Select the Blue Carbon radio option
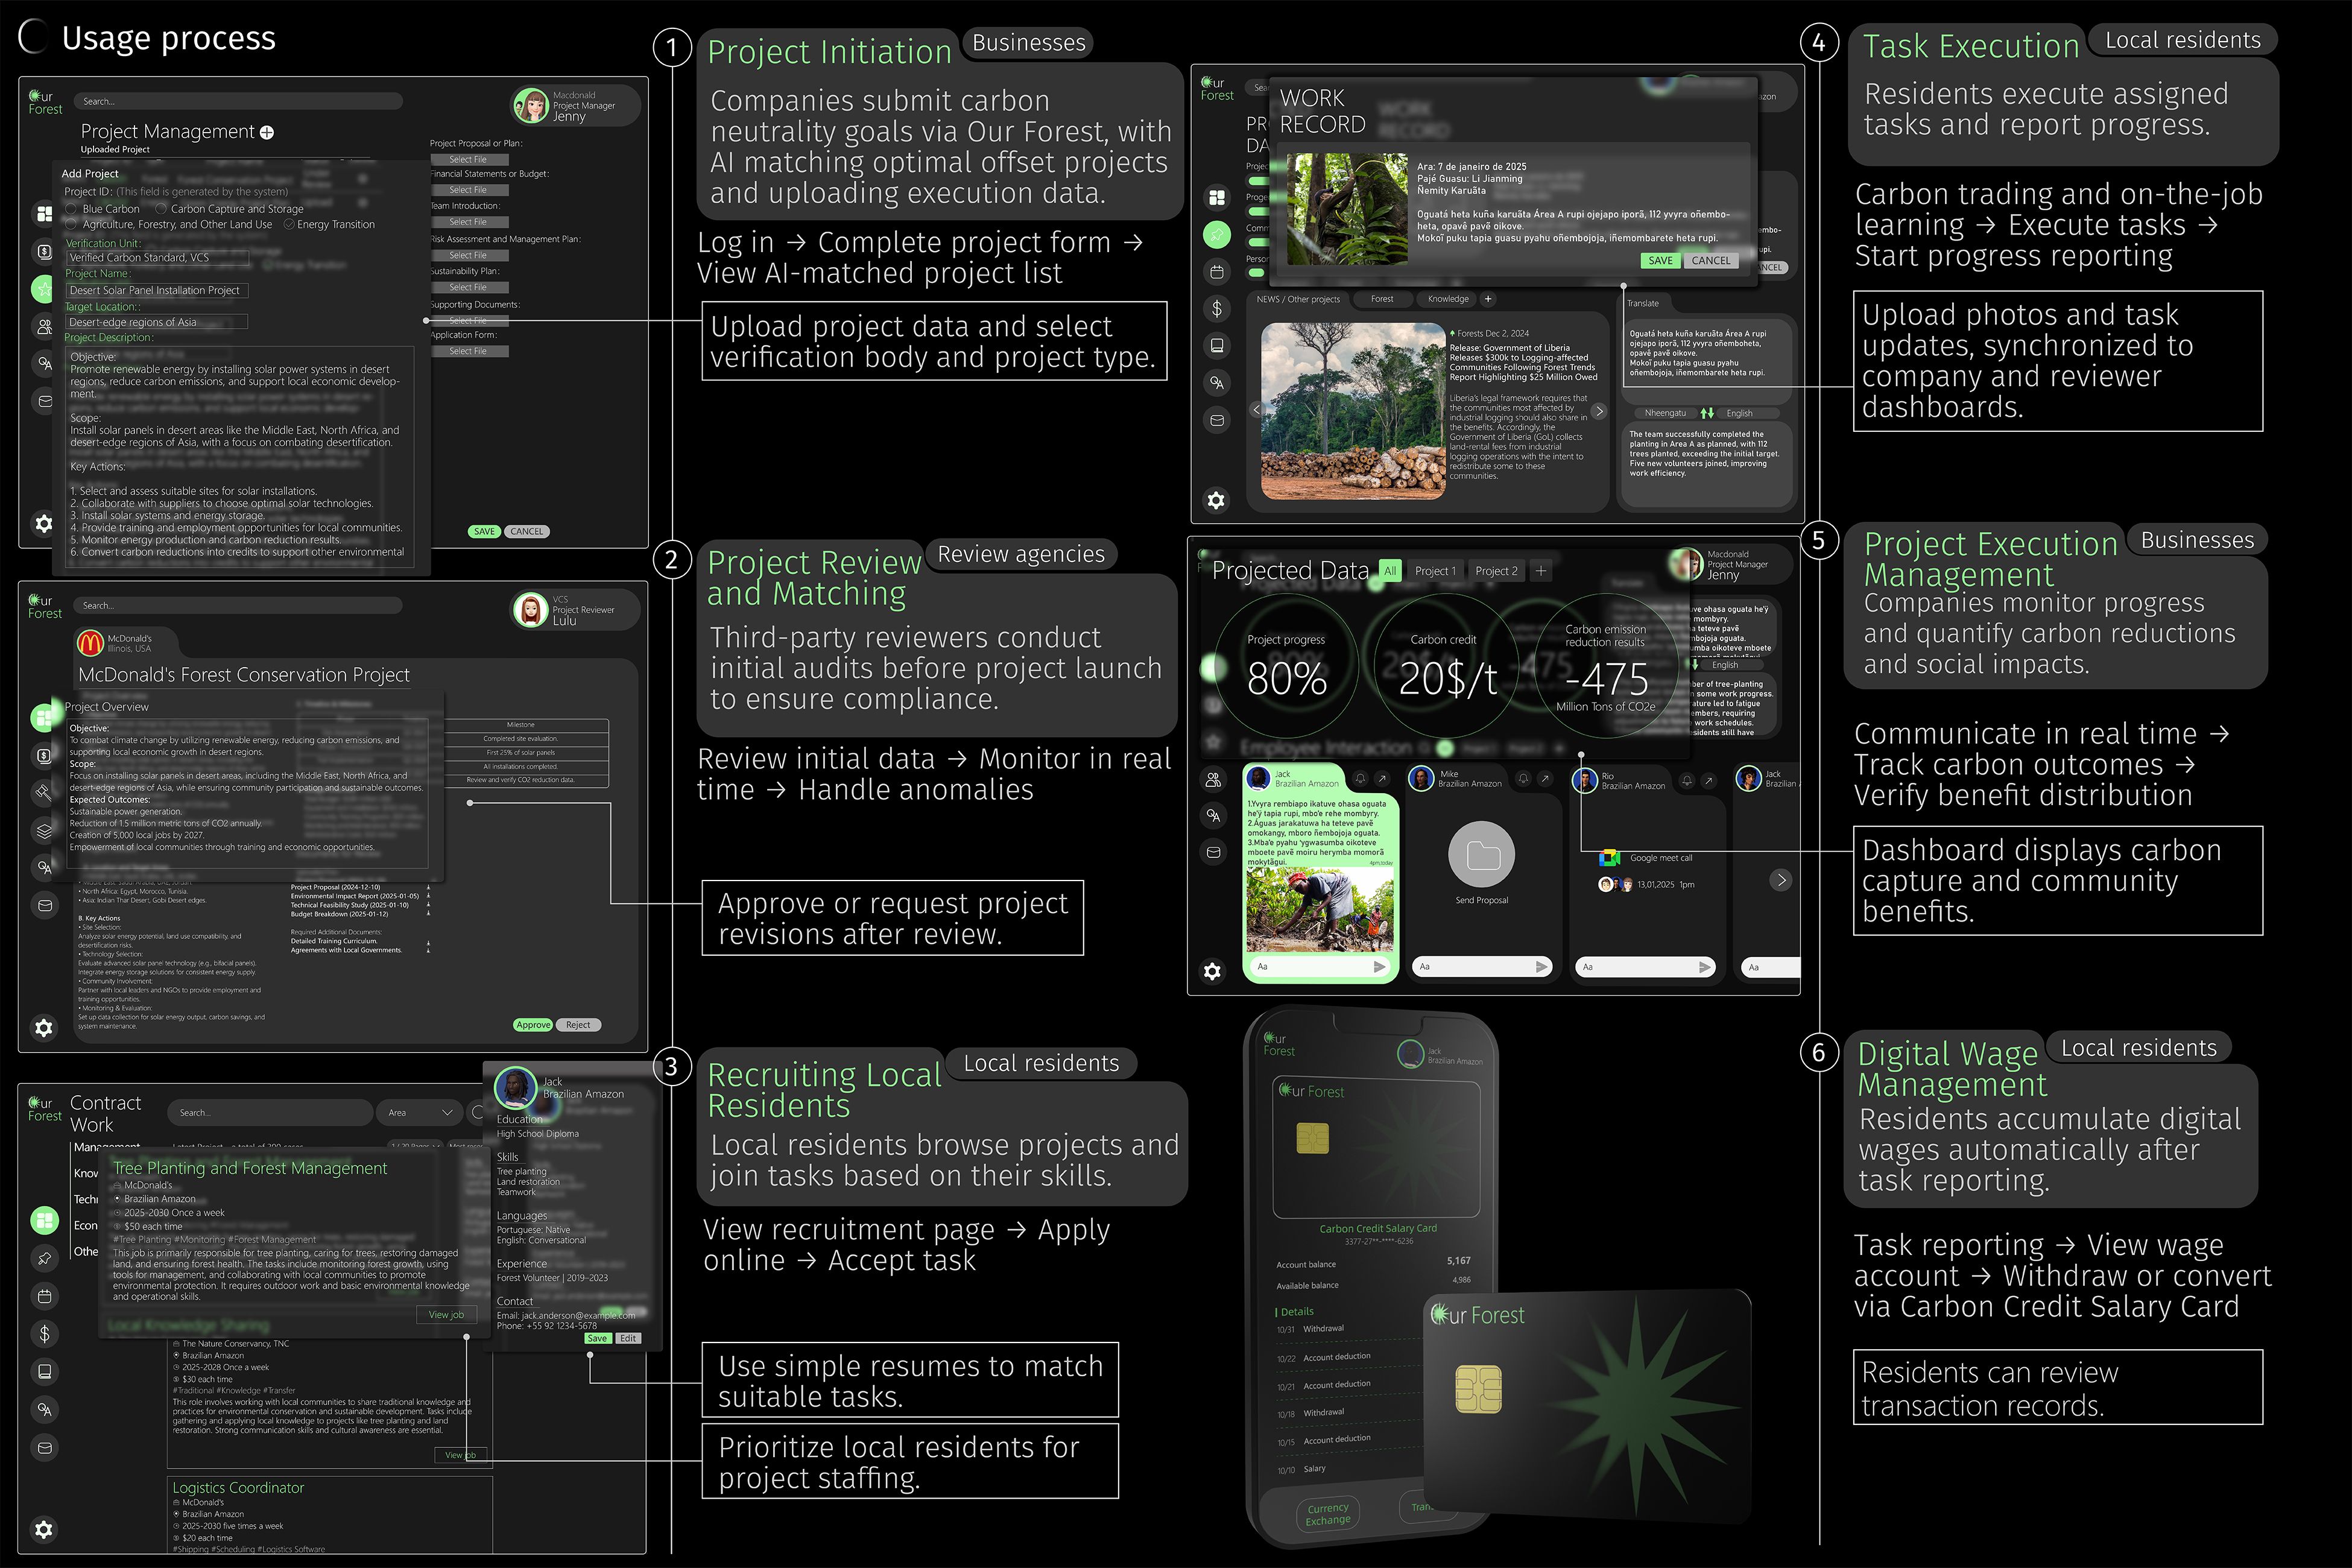Image resolution: width=2352 pixels, height=1568 pixels. coord(72,209)
